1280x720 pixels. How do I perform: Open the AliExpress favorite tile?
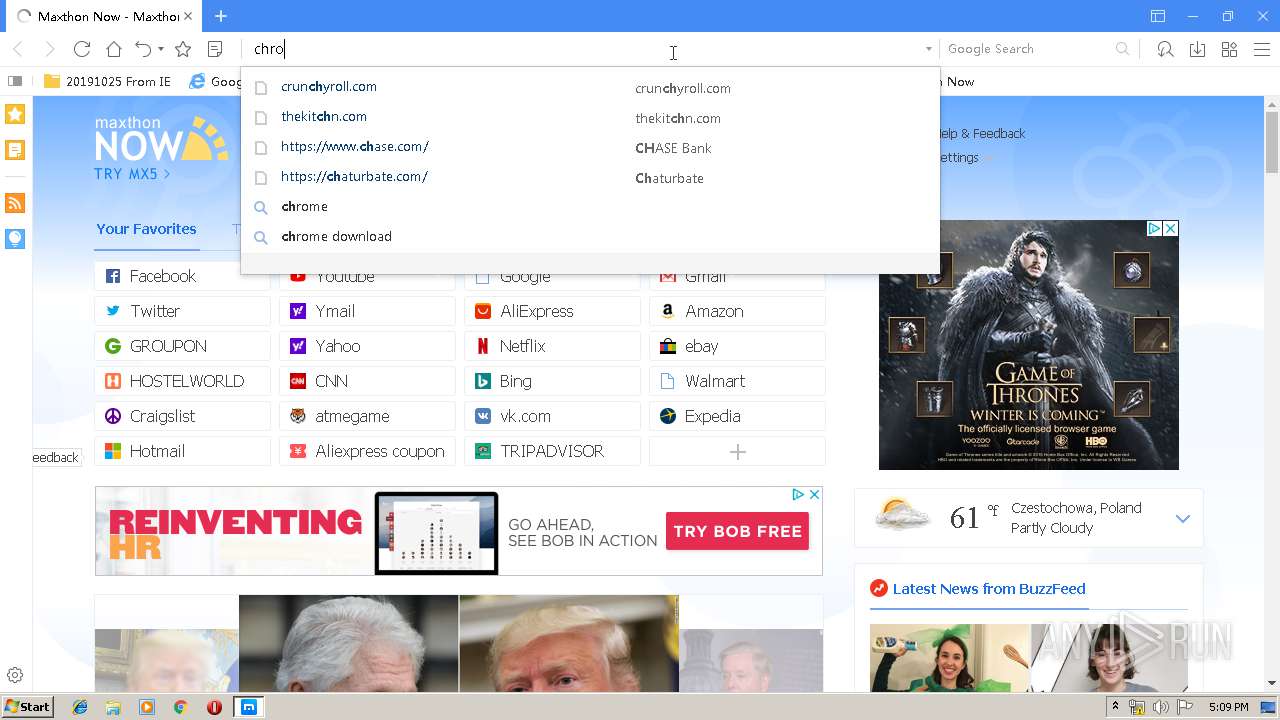[552, 311]
